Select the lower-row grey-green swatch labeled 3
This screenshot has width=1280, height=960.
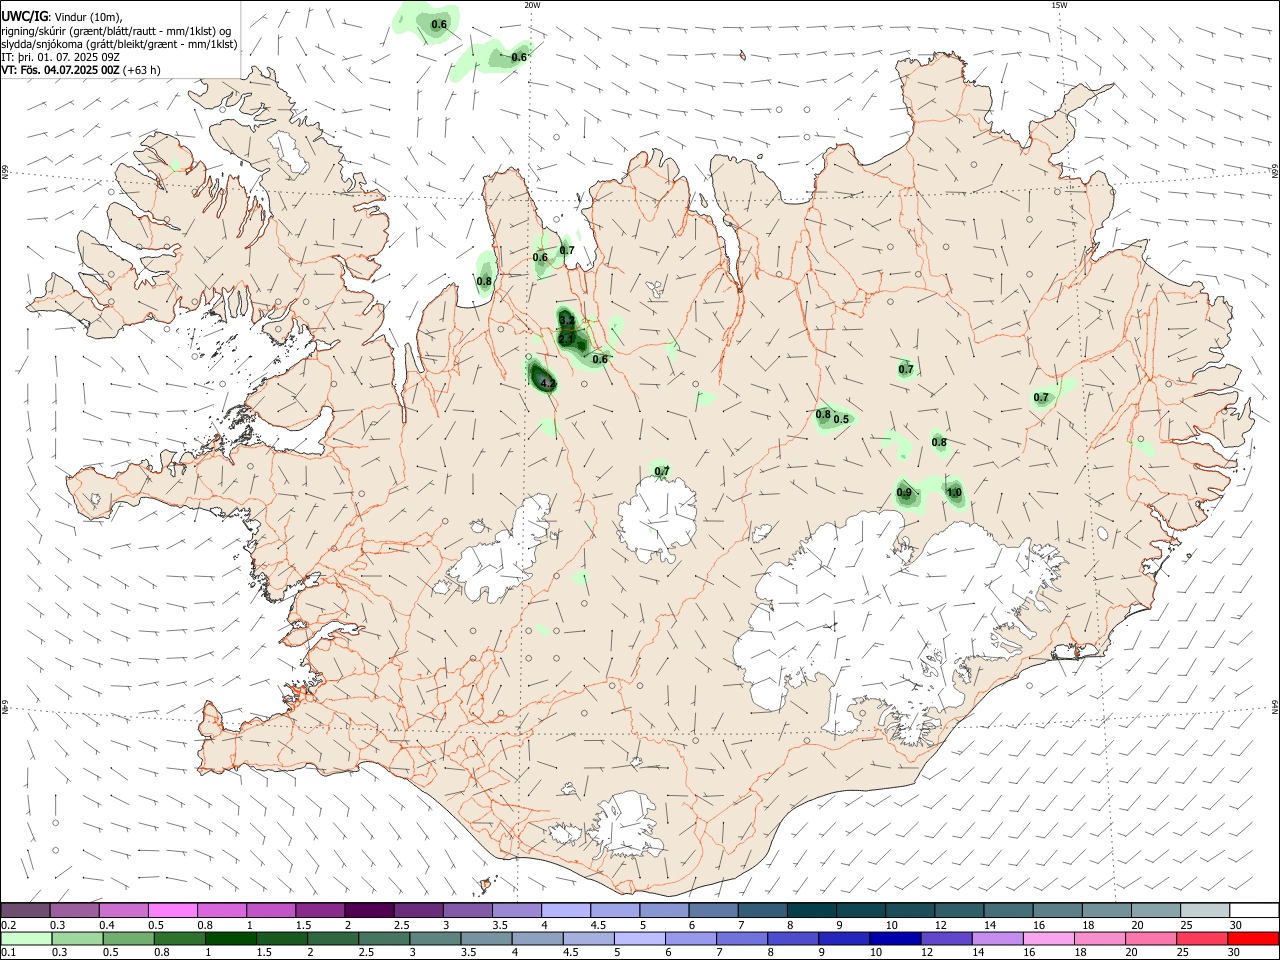tap(435, 939)
